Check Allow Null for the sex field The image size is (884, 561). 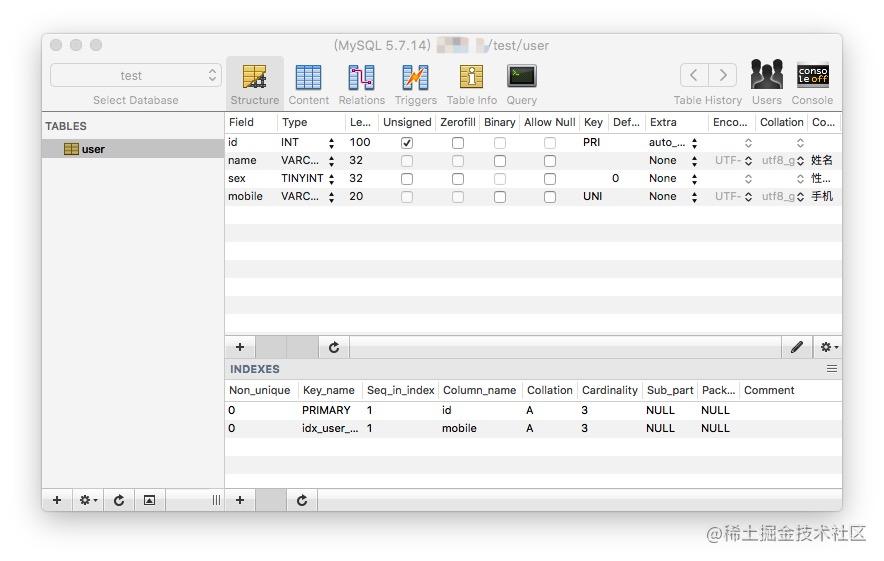click(x=550, y=179)
